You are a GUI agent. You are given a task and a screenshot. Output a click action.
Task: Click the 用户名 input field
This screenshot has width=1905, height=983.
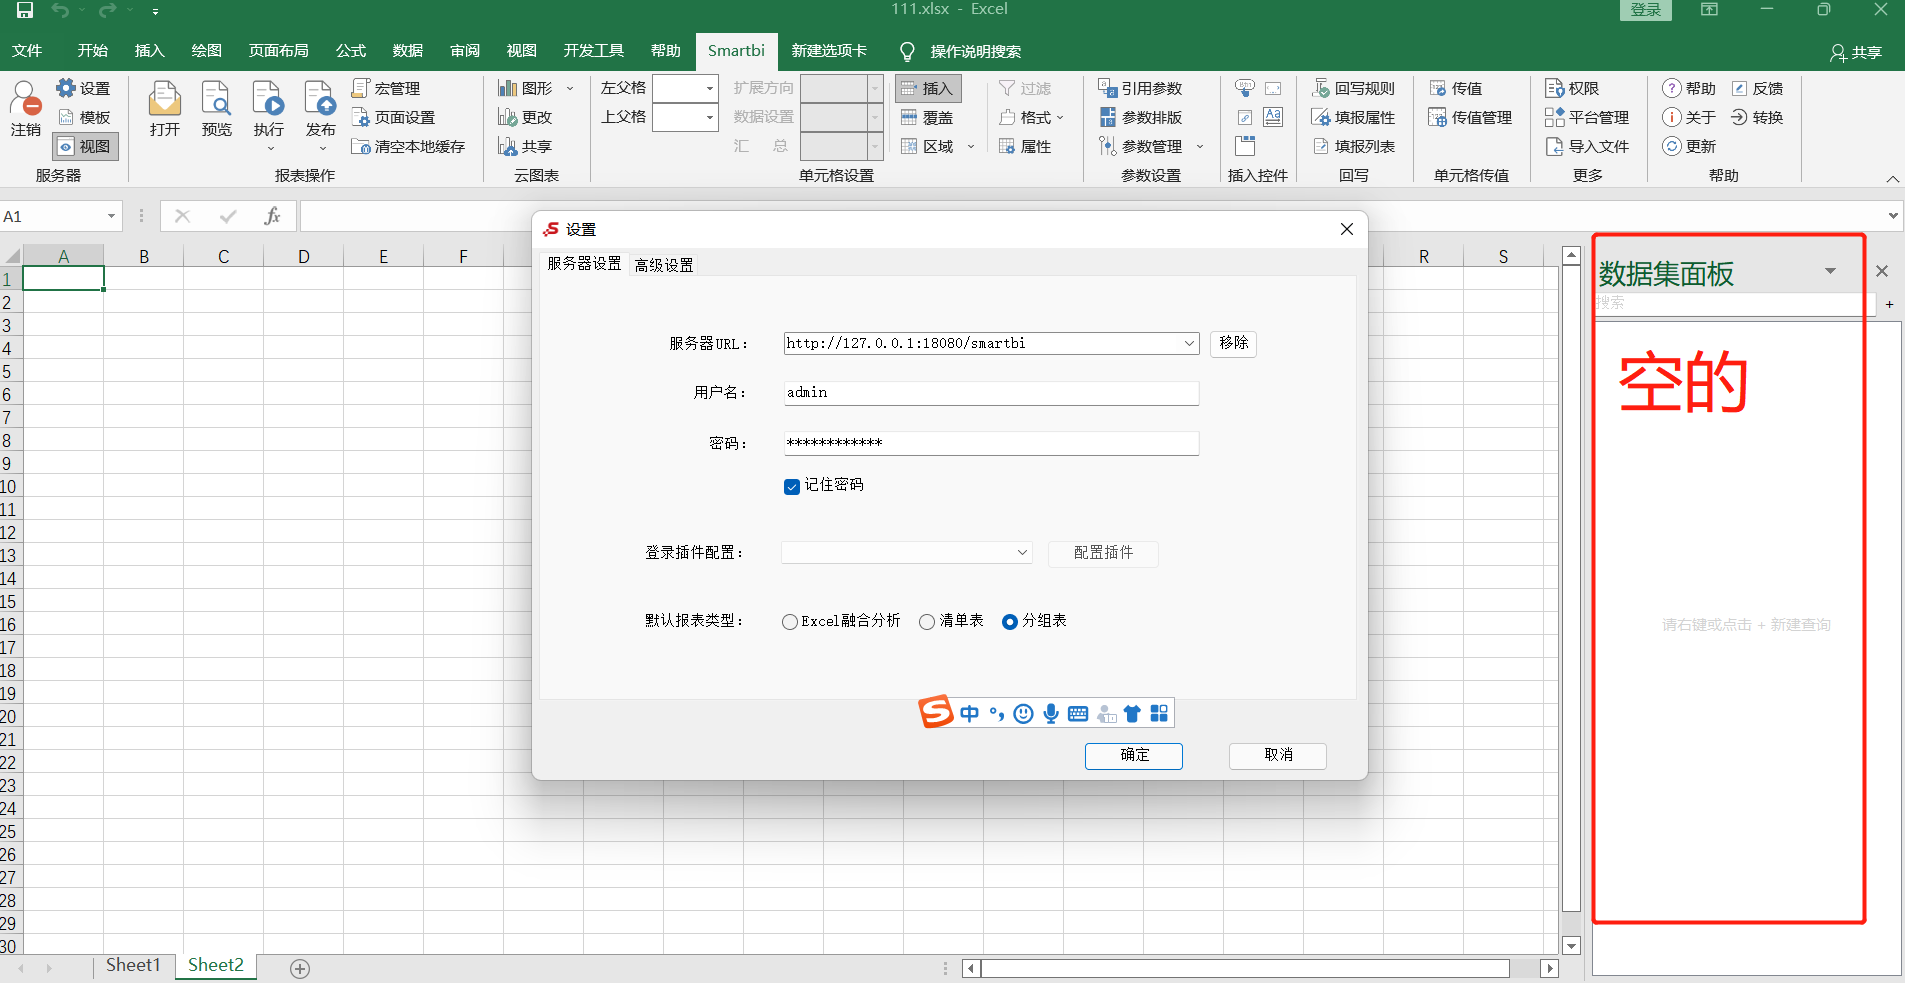tap(991, 393)
